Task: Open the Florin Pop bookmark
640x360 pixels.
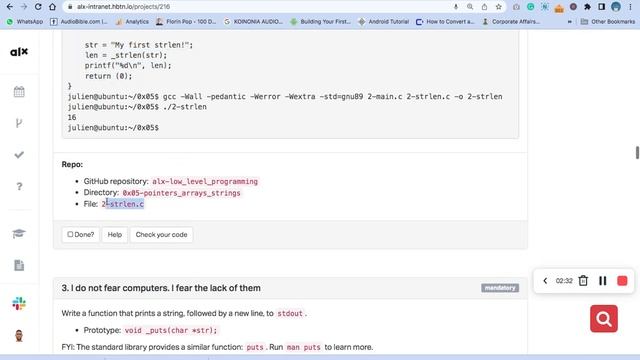Action: [x=186, y=22]
